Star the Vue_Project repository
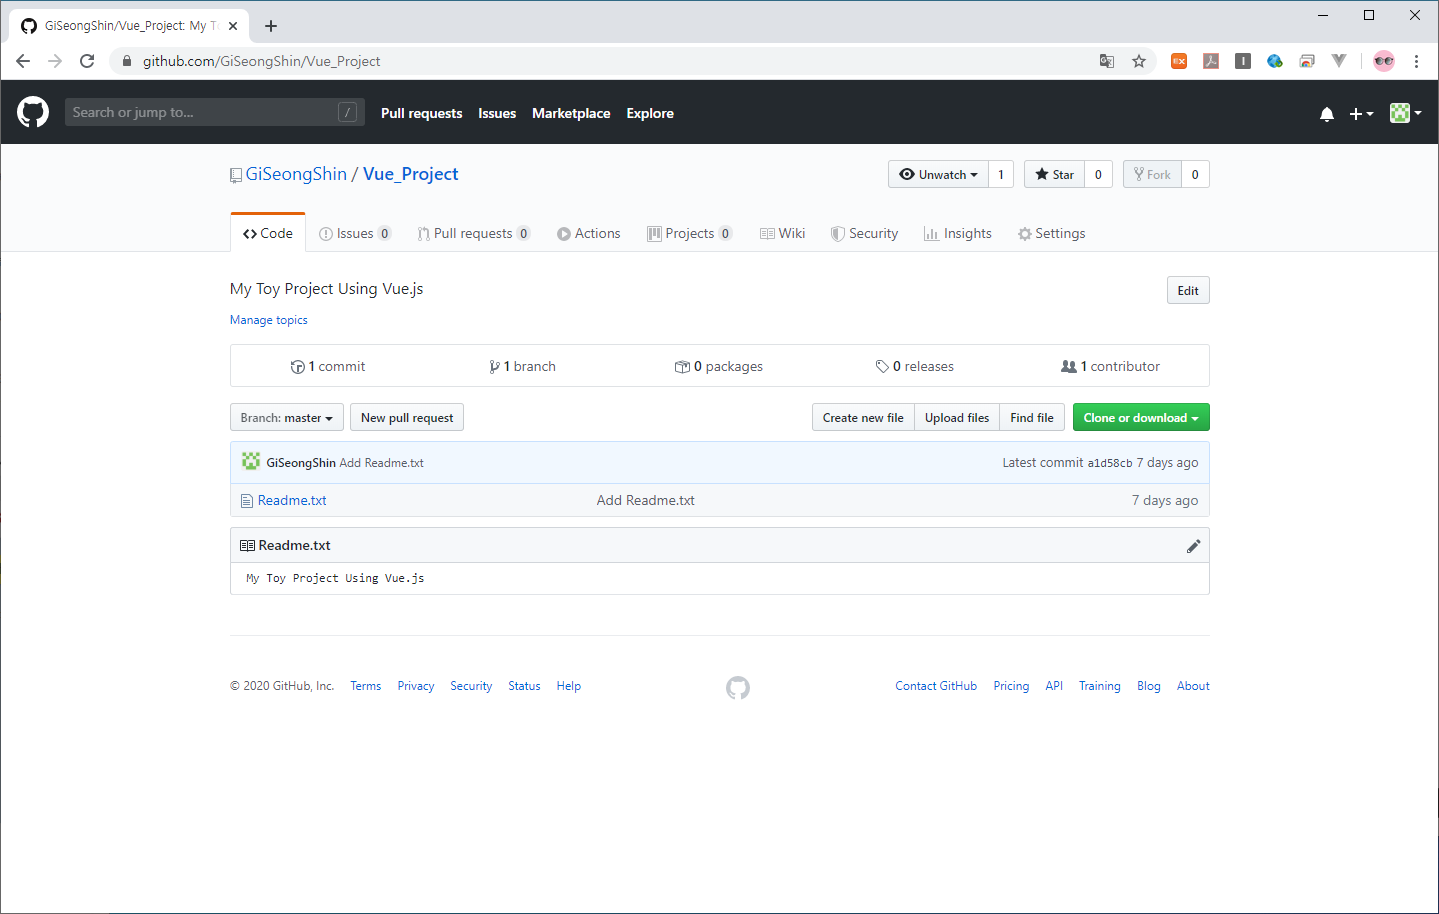 click(1054, 174)
